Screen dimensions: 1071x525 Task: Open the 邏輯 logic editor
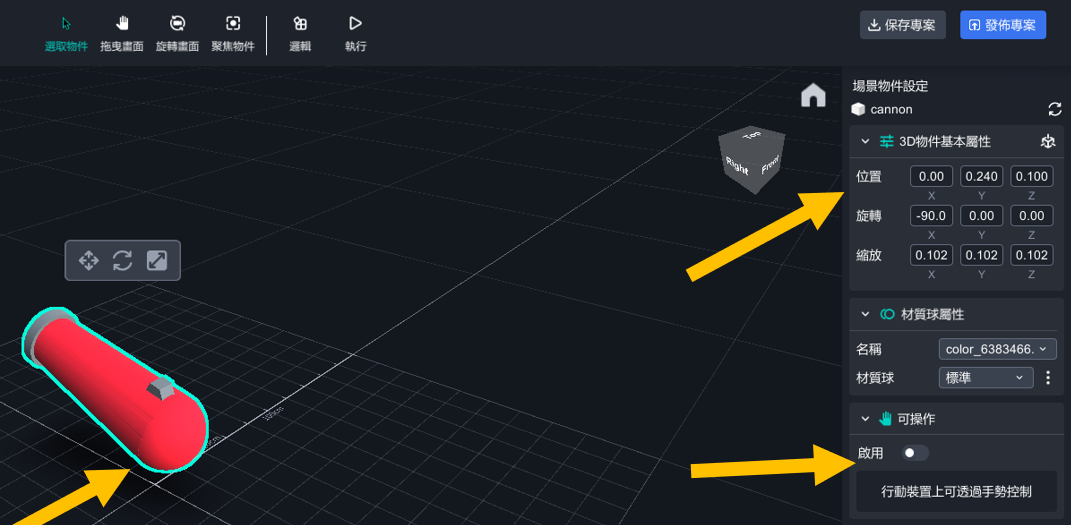tap(299, 33)
